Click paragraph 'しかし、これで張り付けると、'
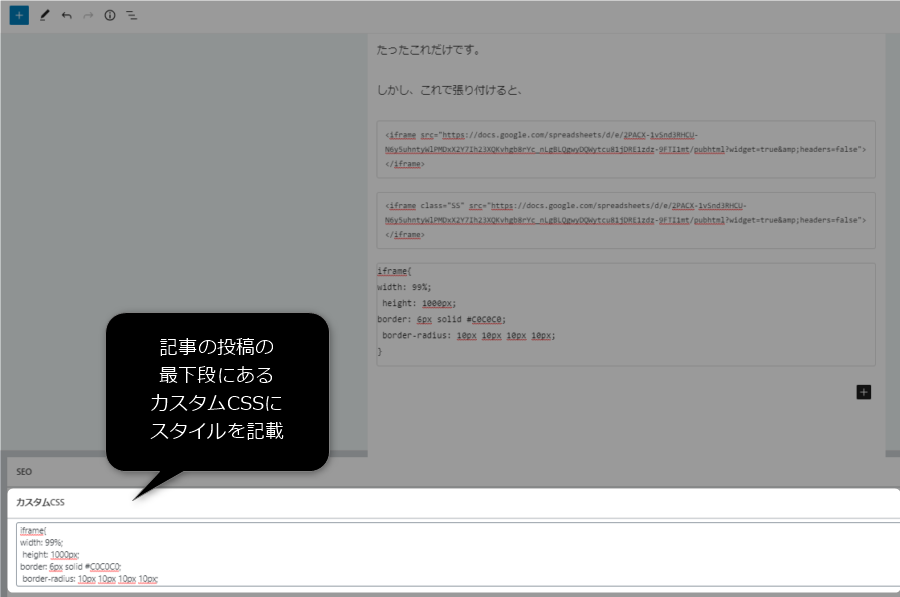Viewport: 900px width, 597px height. (449, 90)
